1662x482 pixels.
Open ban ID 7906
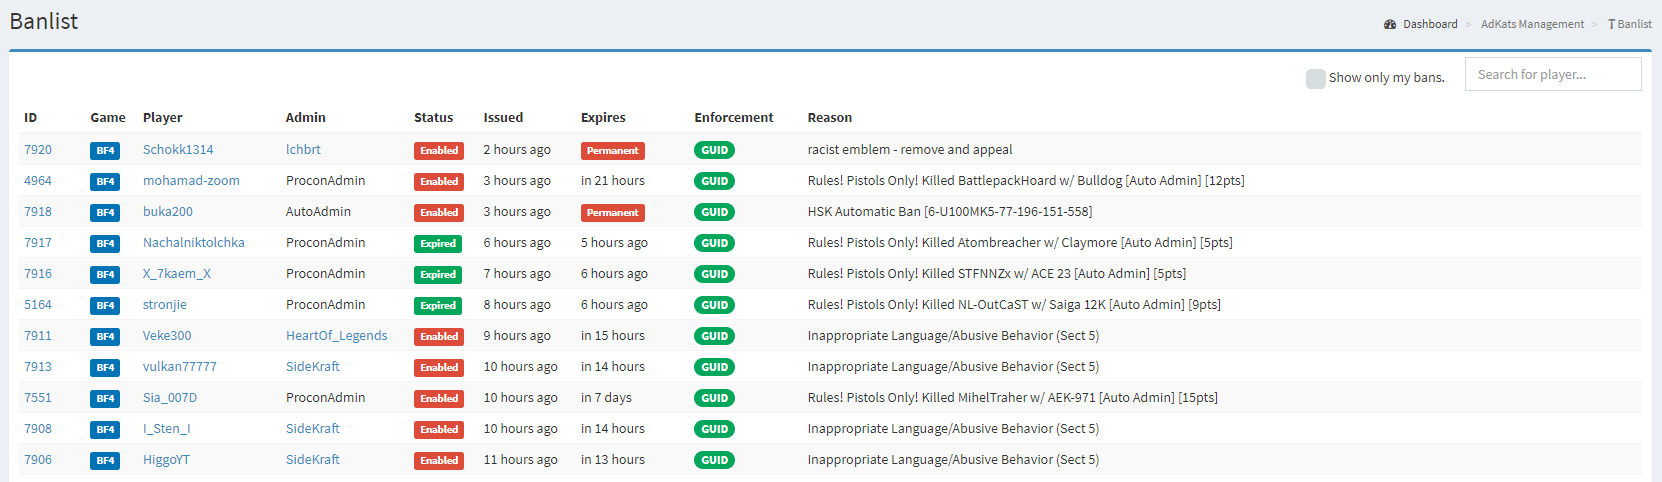[x=38, y=460]
